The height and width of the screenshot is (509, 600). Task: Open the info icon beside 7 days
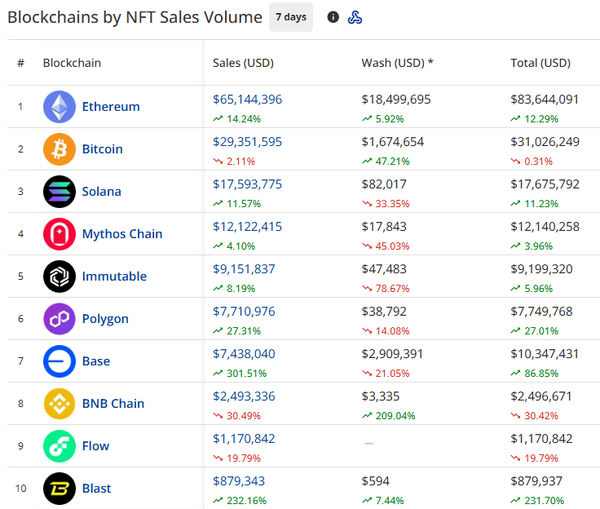tap(333, 17)
